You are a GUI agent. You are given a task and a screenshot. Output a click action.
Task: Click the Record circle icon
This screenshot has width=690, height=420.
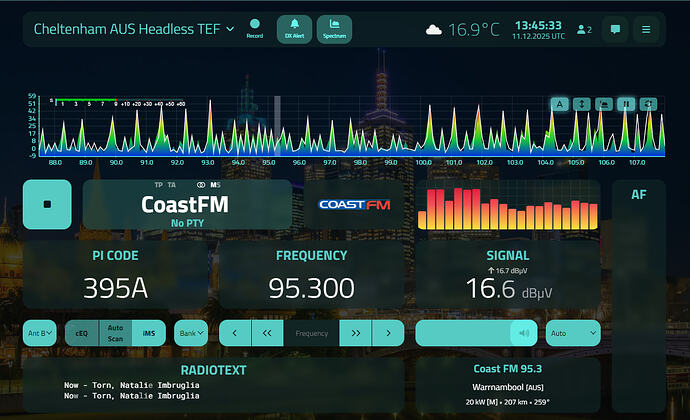tap(255, 24)
